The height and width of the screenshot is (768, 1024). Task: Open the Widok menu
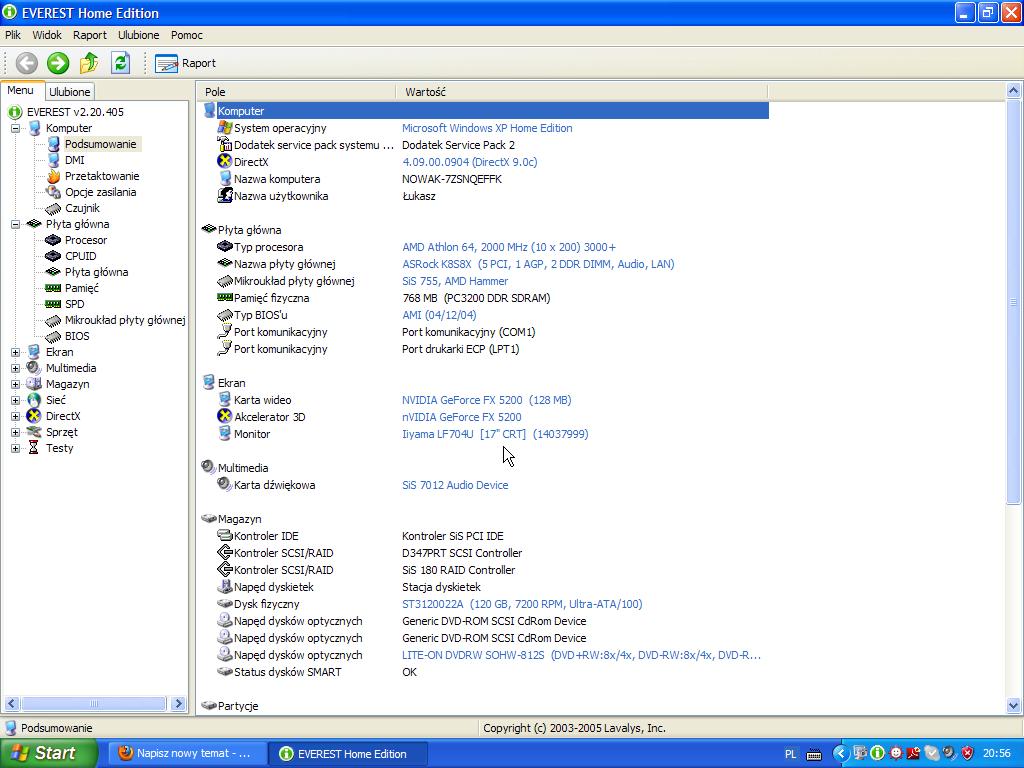[47, 35]
